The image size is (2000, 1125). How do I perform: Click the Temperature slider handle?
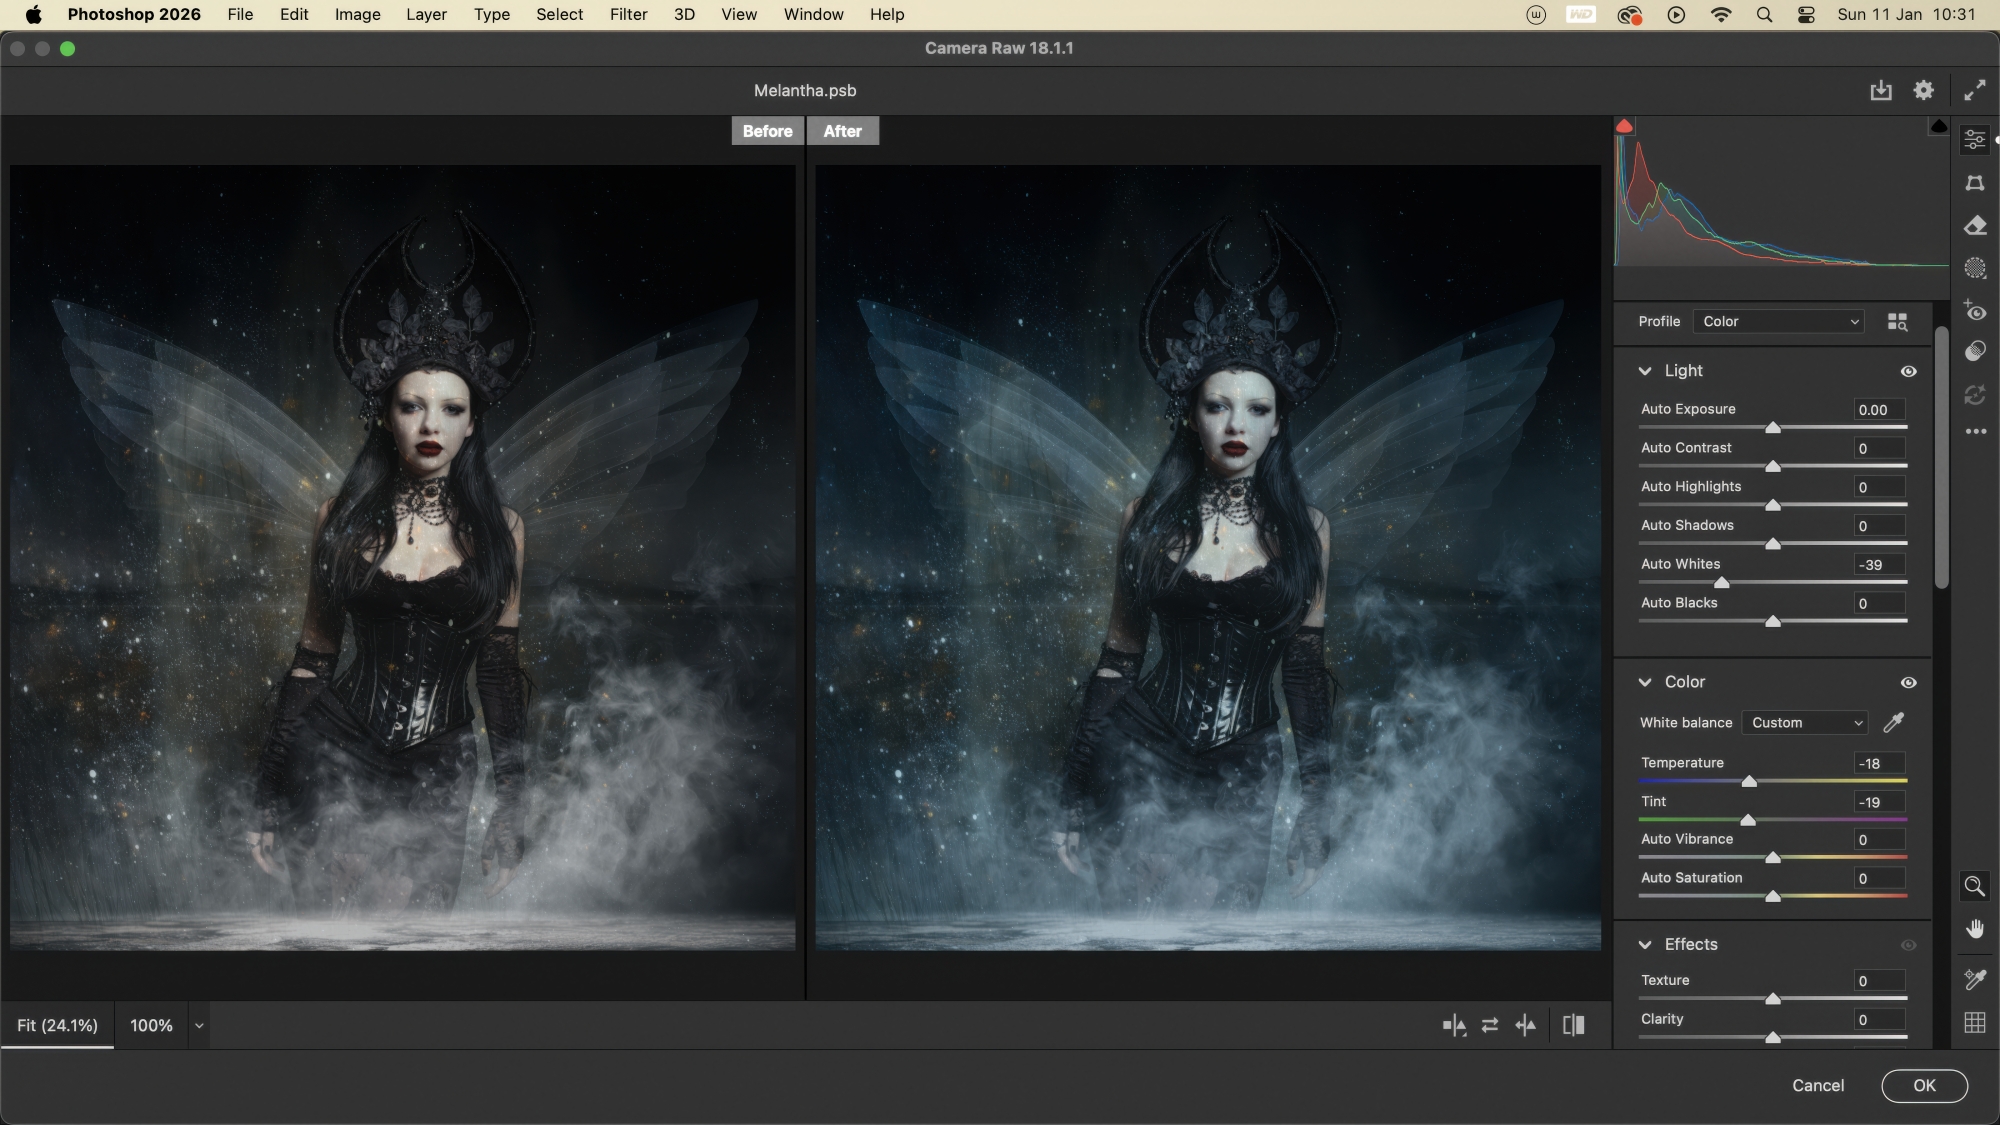coord(1749,781)
